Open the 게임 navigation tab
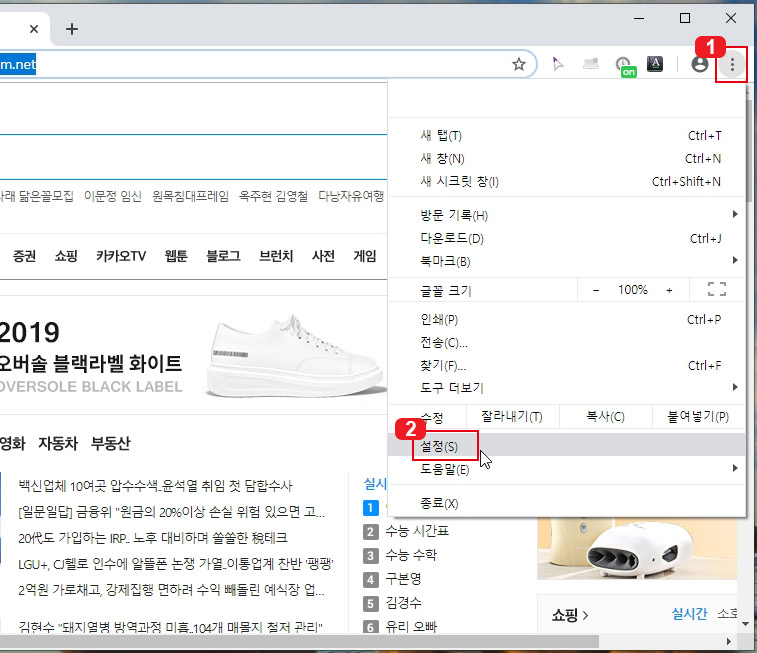Image resolution: width=757 pixels, height=653 pixels. tap(364, 256)
